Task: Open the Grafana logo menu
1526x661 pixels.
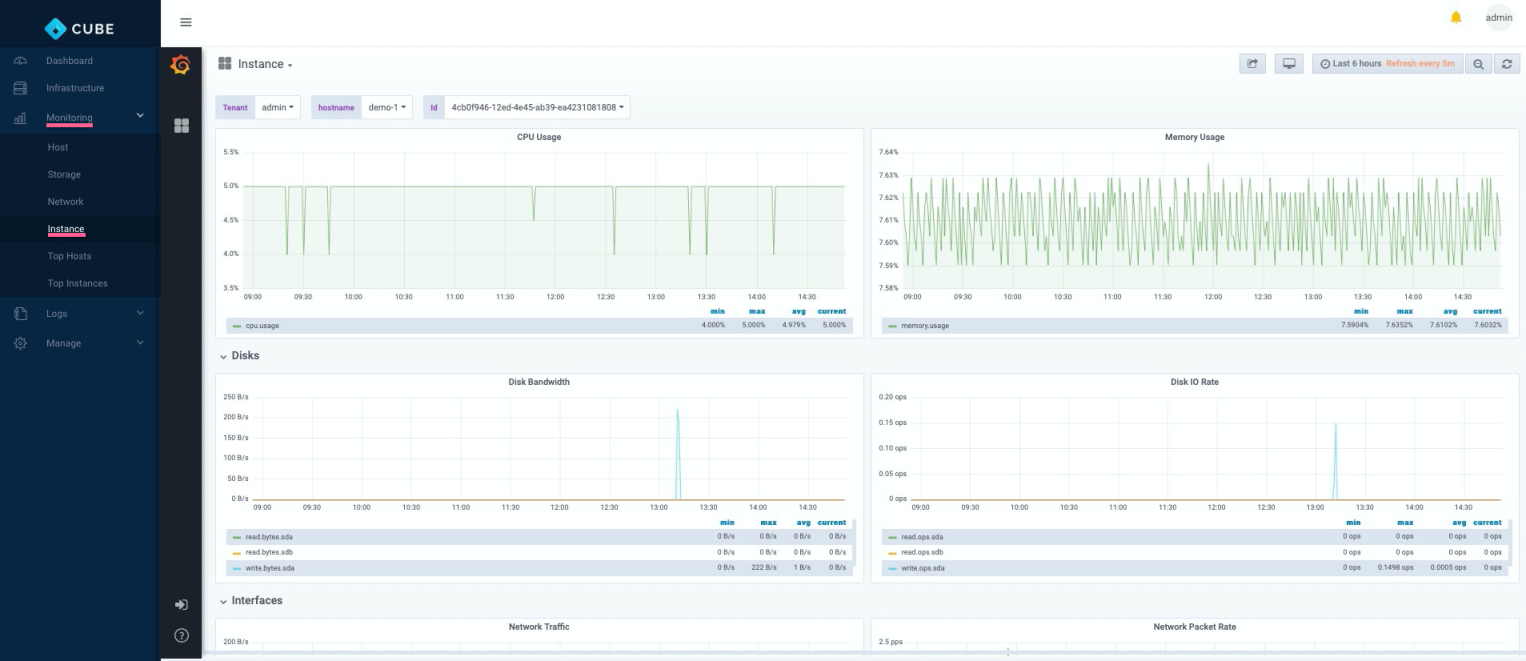Action: [181, 65]
